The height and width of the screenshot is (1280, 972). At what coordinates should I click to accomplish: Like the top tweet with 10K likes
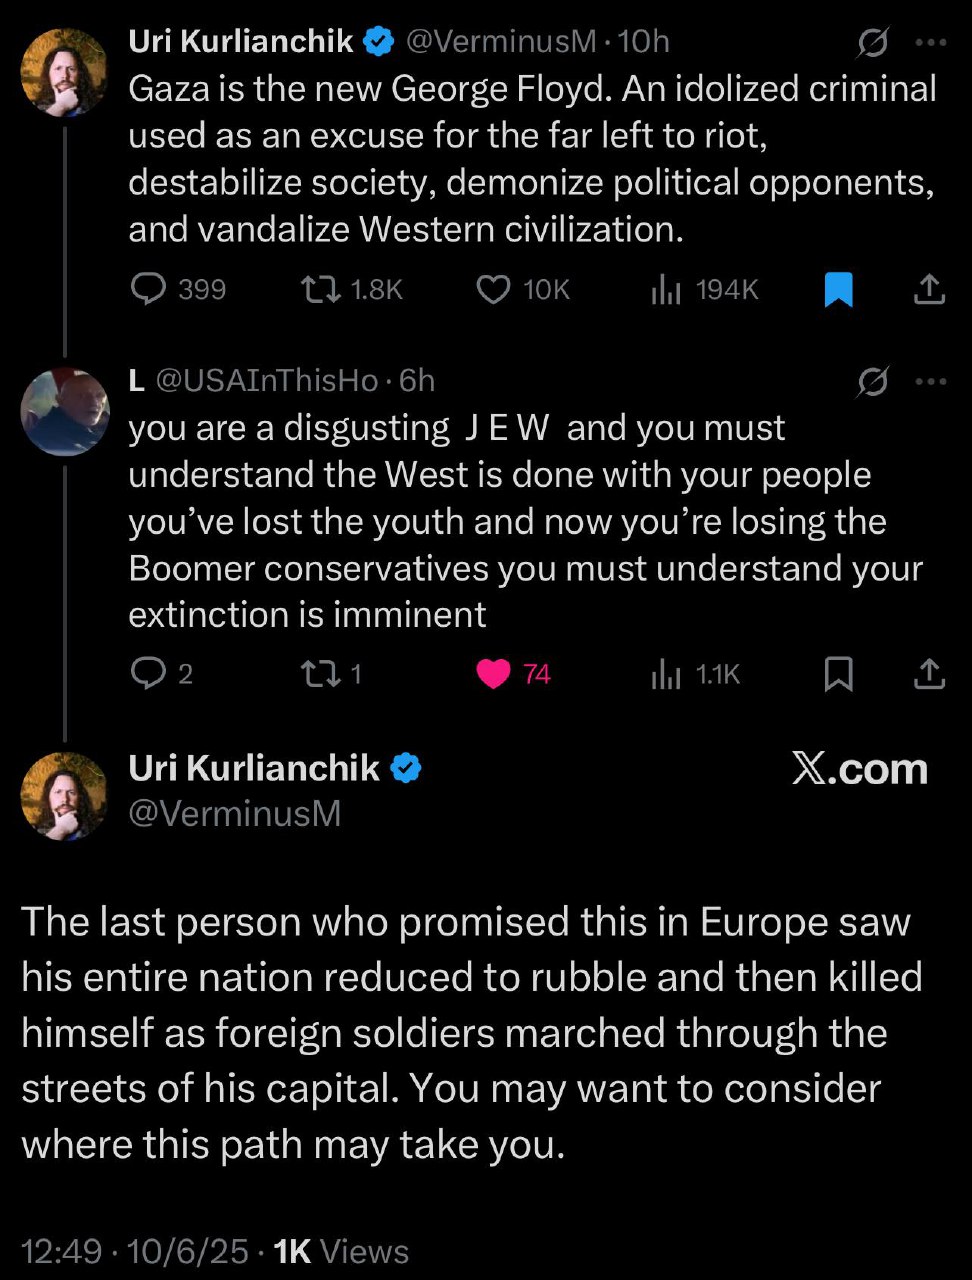point(492,290)
